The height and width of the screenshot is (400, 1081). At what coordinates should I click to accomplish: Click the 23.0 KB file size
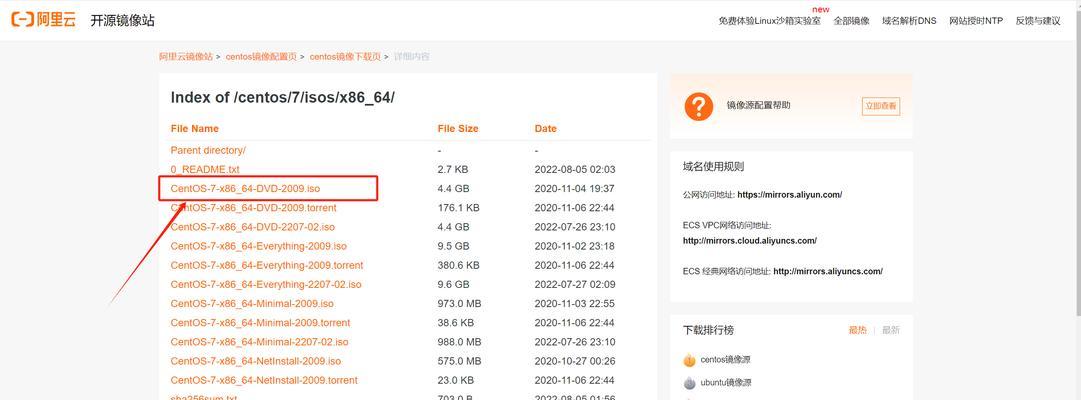tap(456, 381)
